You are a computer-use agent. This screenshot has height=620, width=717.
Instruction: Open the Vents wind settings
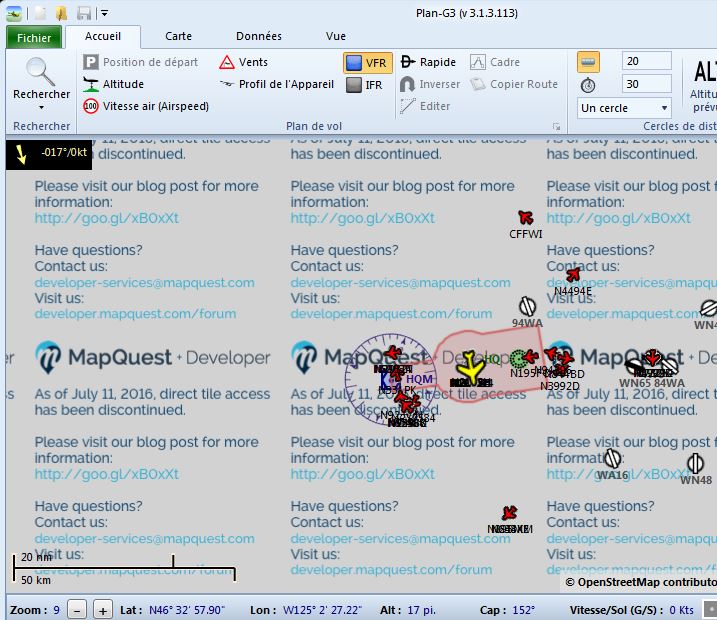243,62
